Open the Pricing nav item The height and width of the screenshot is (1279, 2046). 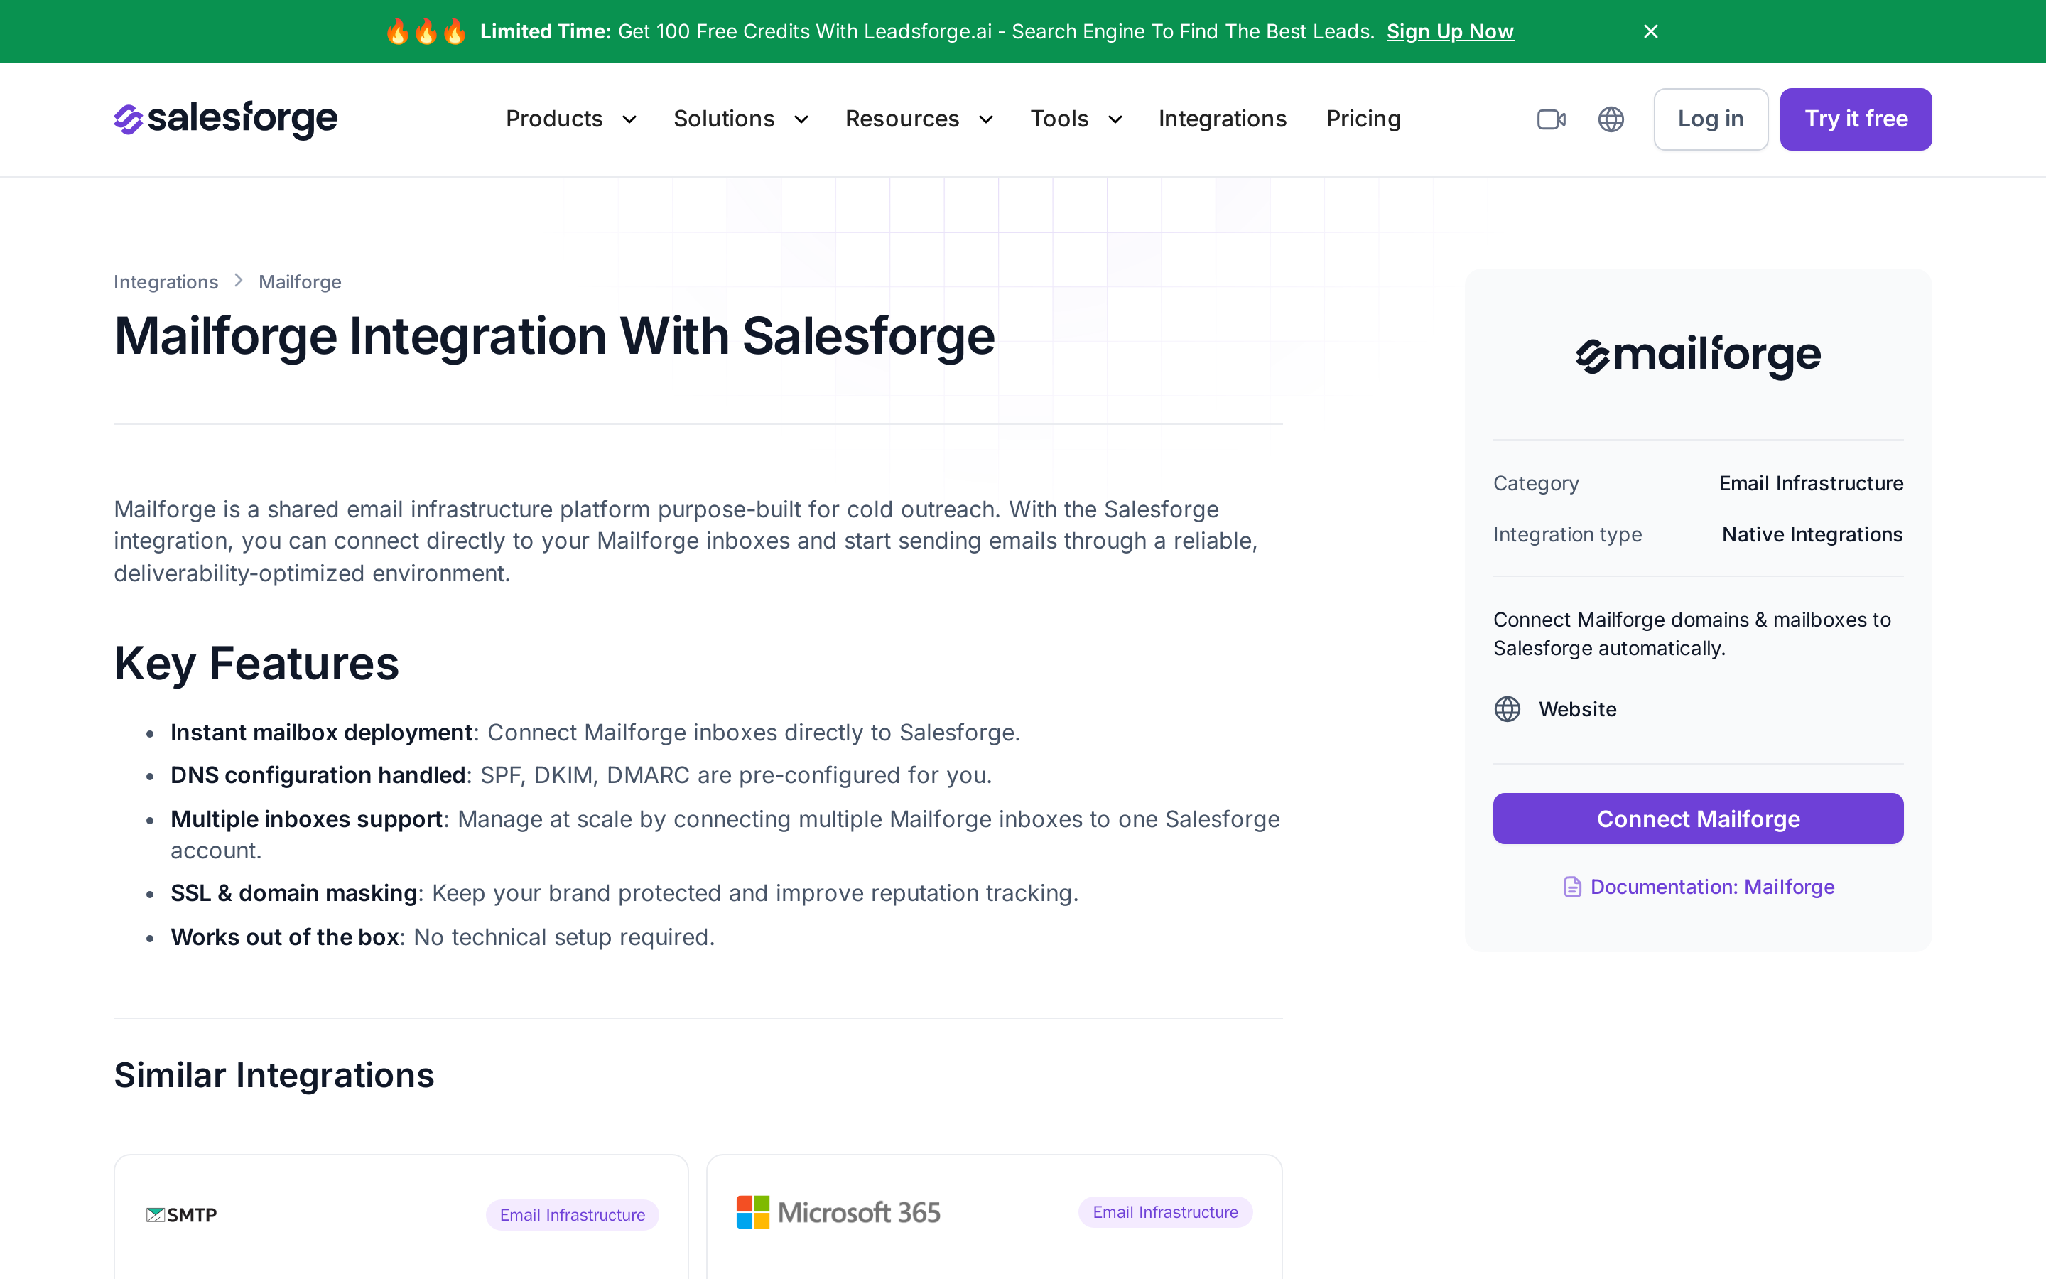point(1363,119)
